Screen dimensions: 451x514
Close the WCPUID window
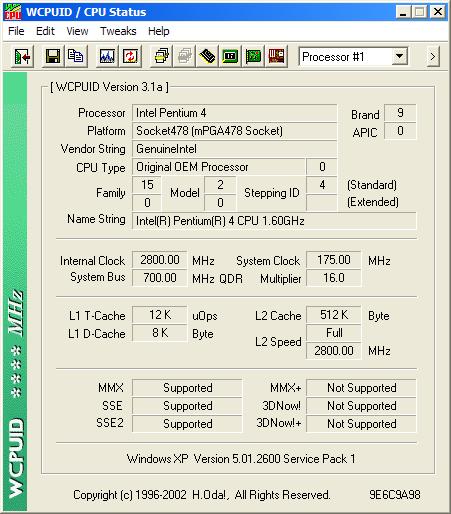(x=438, y=12)
